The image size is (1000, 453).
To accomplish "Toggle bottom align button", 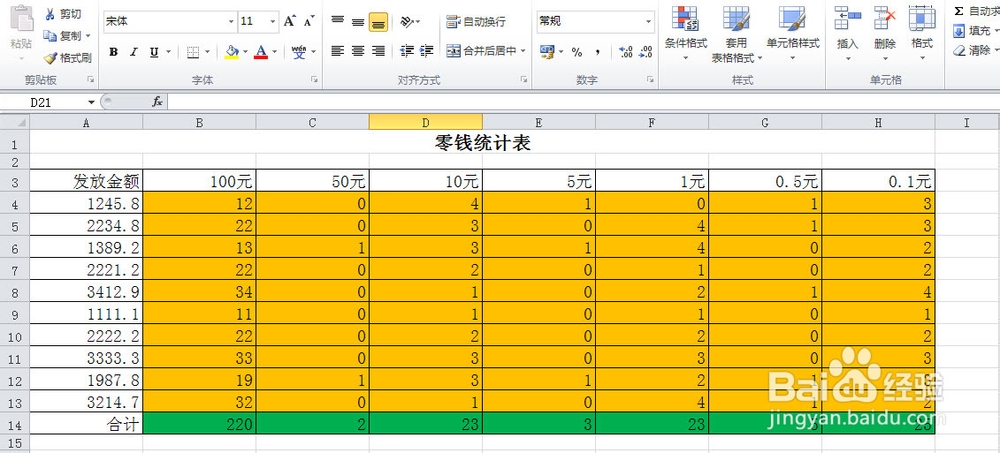I will click(379, 22).
